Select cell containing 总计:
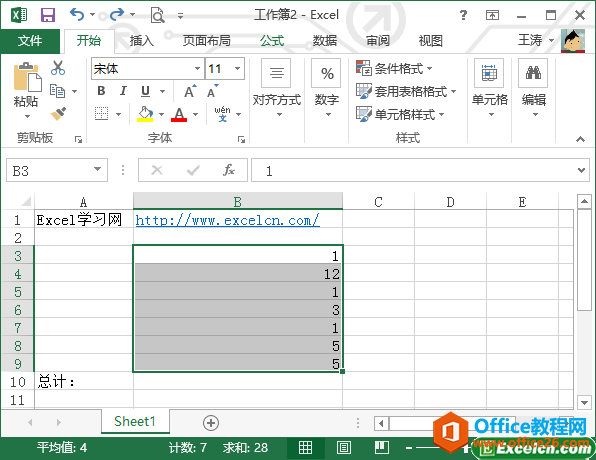 [x=83, y=381]
